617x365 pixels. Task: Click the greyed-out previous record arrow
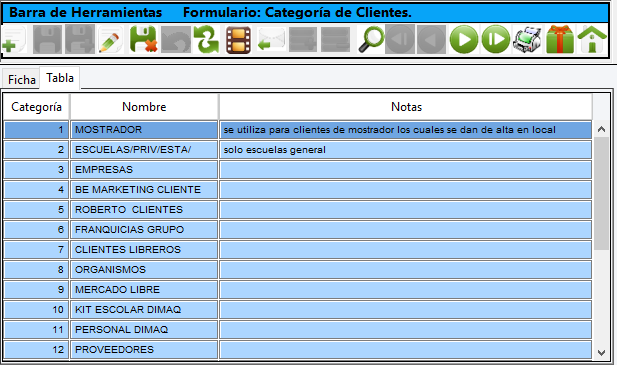click(431, 39)
